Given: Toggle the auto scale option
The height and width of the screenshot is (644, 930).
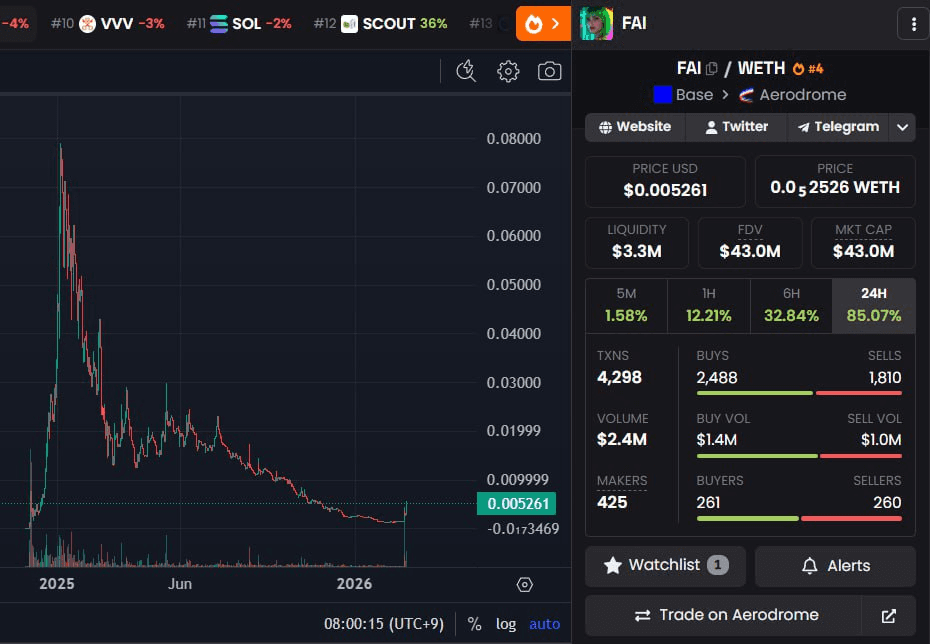Looking at the screenshot, I should 545,624.
